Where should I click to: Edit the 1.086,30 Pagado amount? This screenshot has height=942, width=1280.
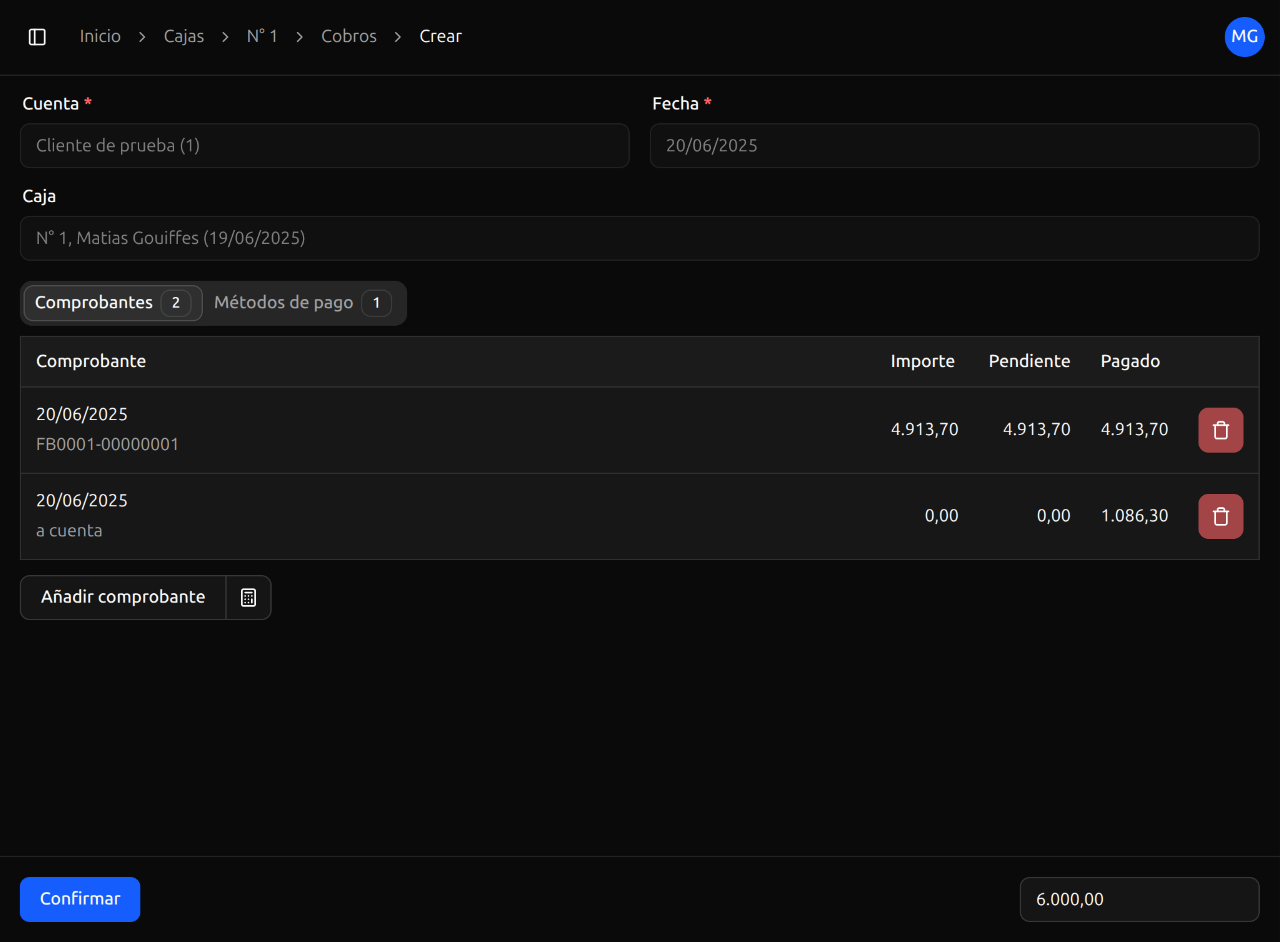[1134, 516]
